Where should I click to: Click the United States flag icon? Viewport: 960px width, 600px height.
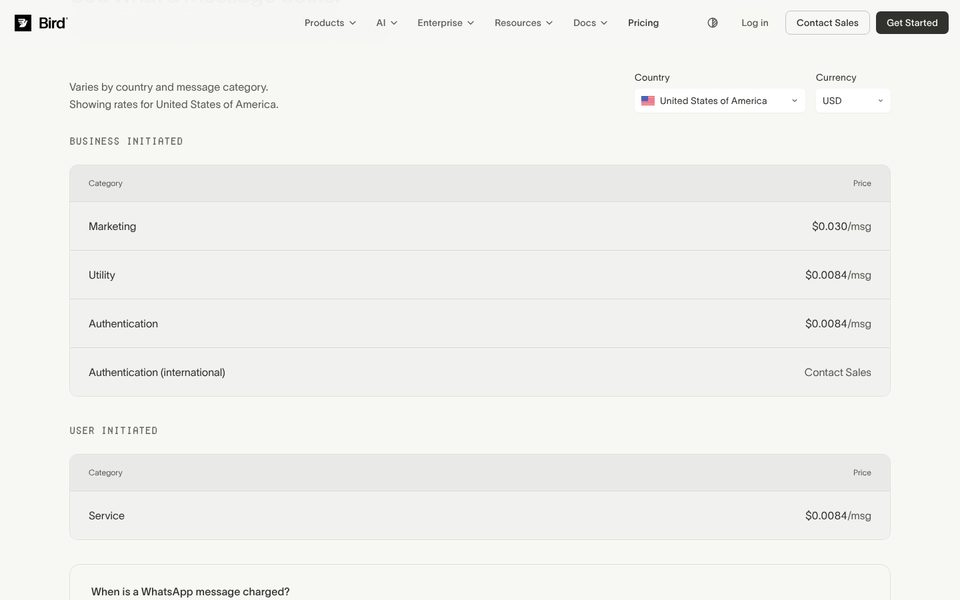(648, 101)
